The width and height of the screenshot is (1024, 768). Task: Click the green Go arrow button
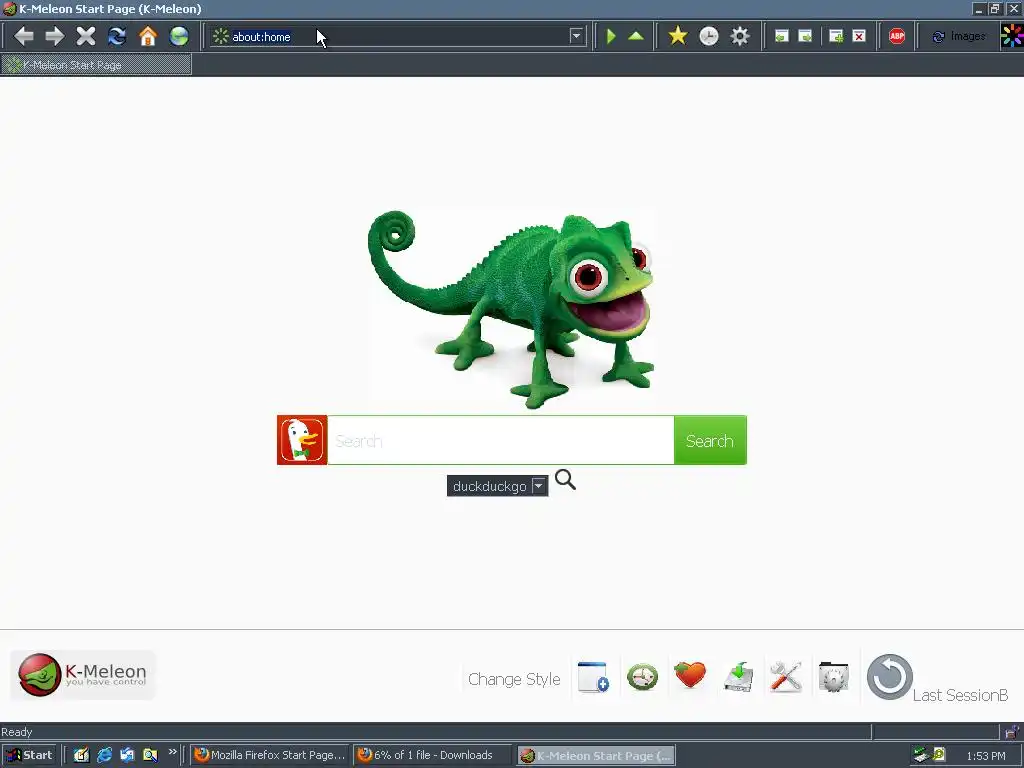pos(611,36)
